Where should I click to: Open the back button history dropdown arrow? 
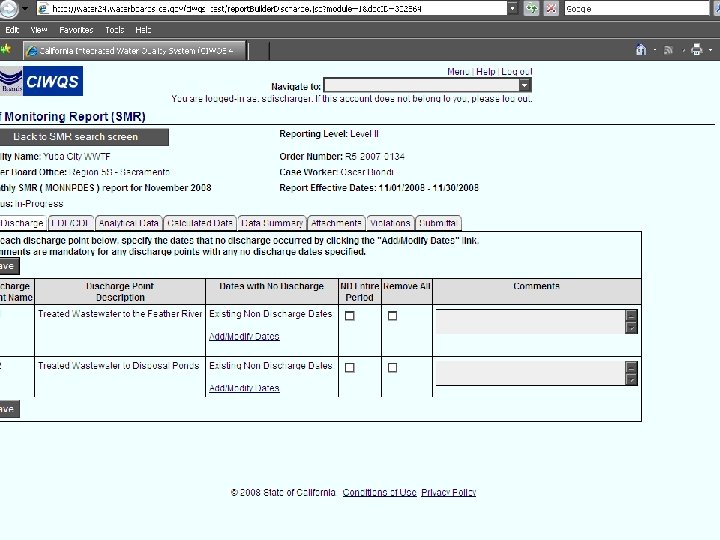click(x=25, y=8)
